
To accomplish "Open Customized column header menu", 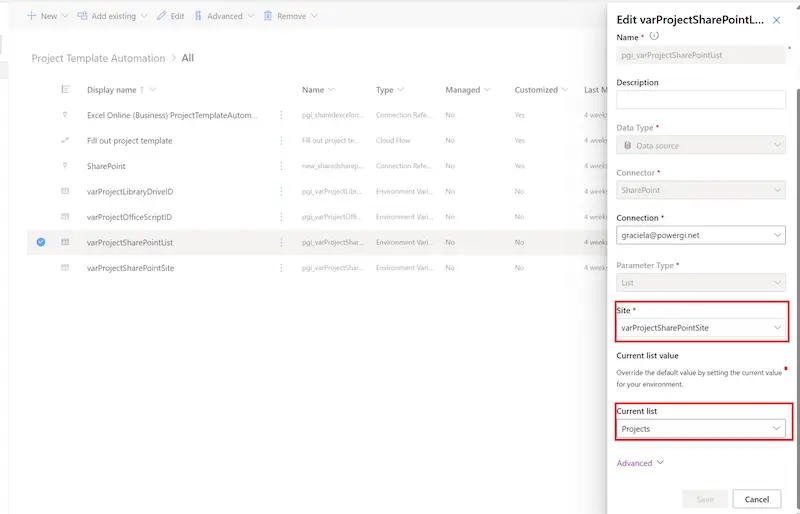I will (541, 90).
